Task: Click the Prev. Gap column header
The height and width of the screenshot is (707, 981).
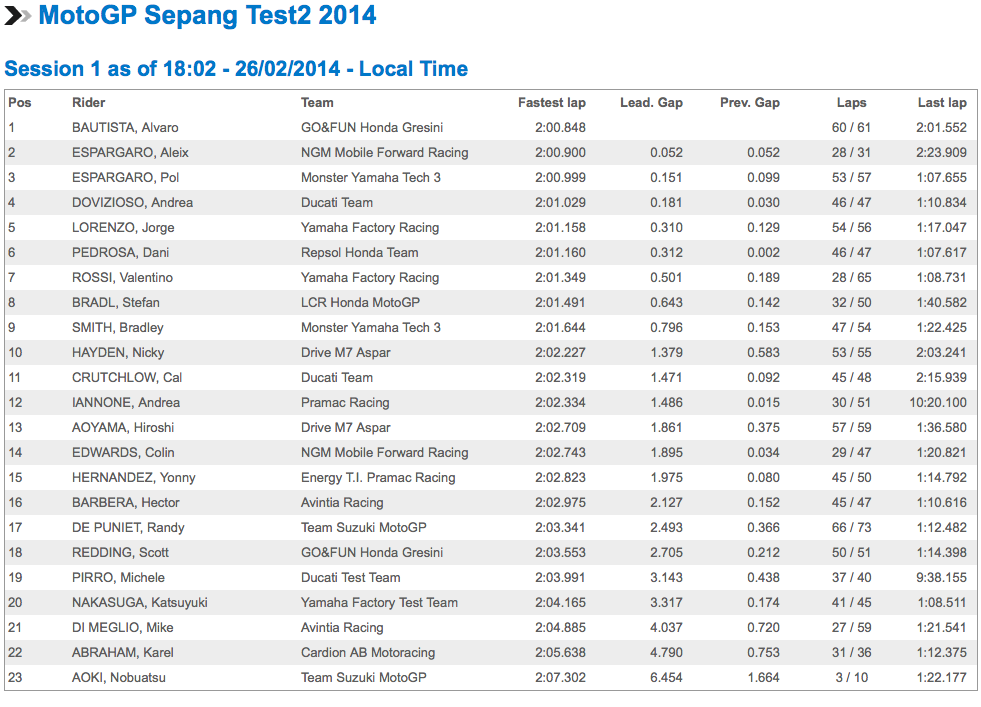Action: point(750,103)
